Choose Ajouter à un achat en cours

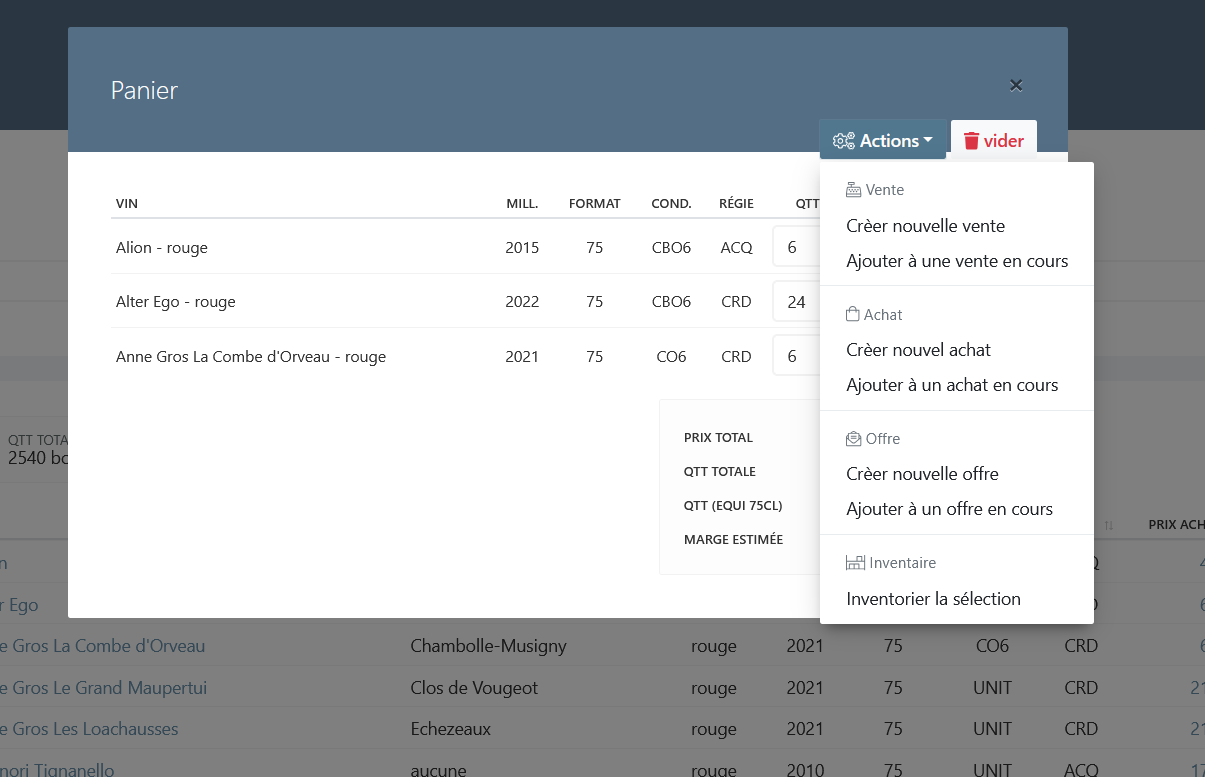952,385
